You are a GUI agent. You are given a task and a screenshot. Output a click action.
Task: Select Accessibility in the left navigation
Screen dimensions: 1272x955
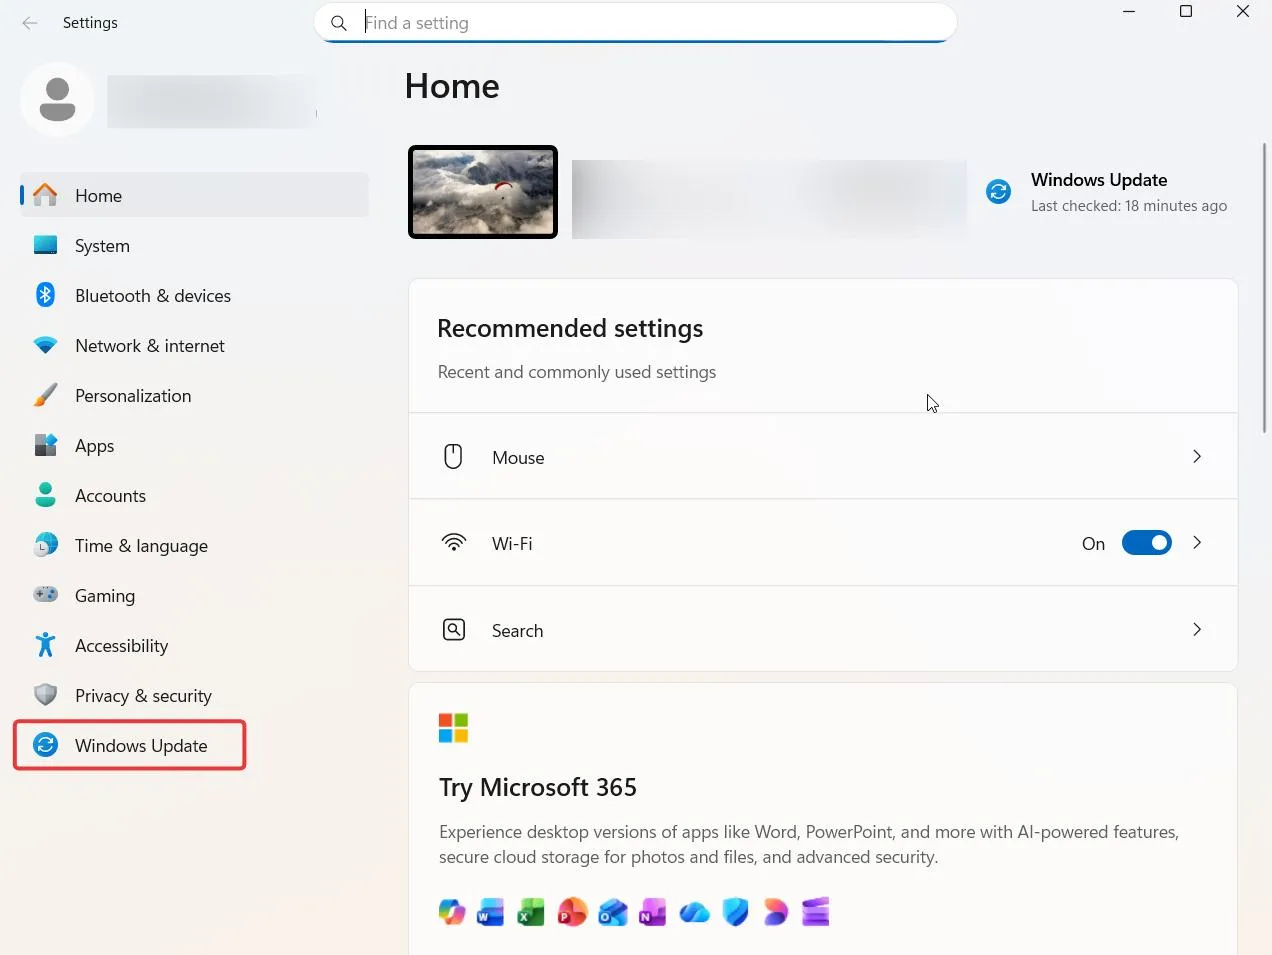point(194,646)
